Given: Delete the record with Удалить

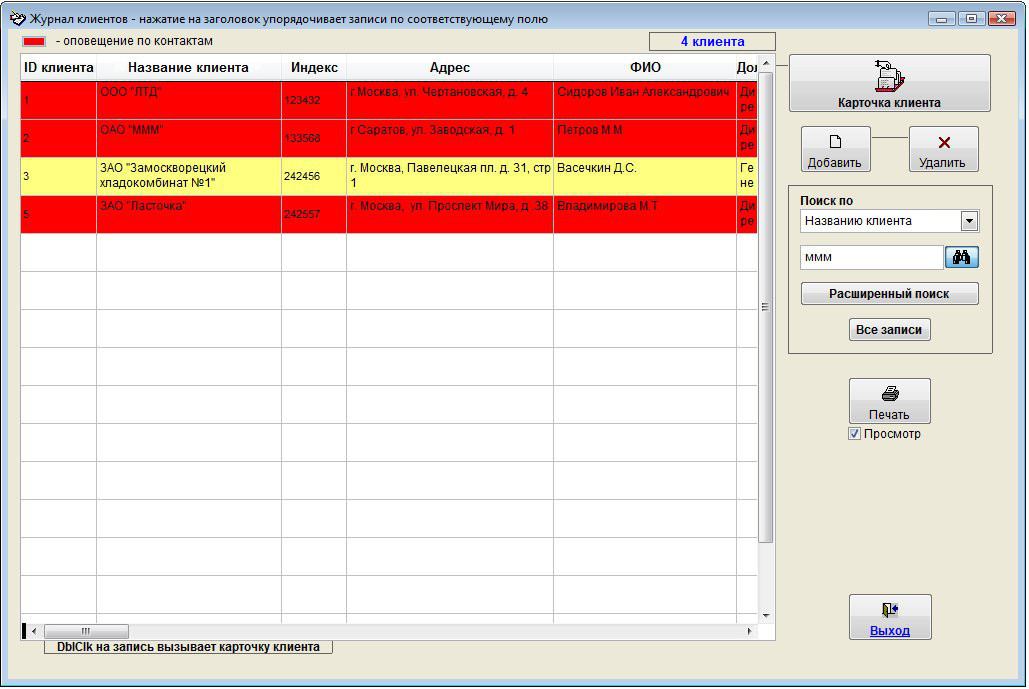Looking at the screenshot, I should pos(943,149).
